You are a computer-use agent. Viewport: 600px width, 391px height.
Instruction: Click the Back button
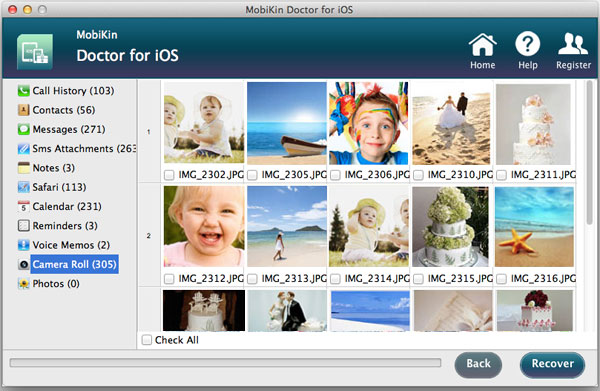[478, 364]
